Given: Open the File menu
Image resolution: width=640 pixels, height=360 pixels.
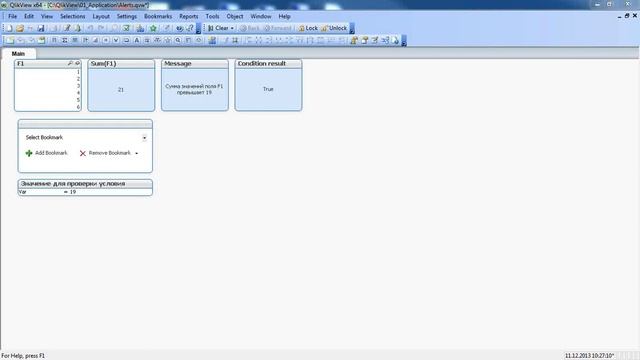Looking at the screenshot, I should pos(12,16).
